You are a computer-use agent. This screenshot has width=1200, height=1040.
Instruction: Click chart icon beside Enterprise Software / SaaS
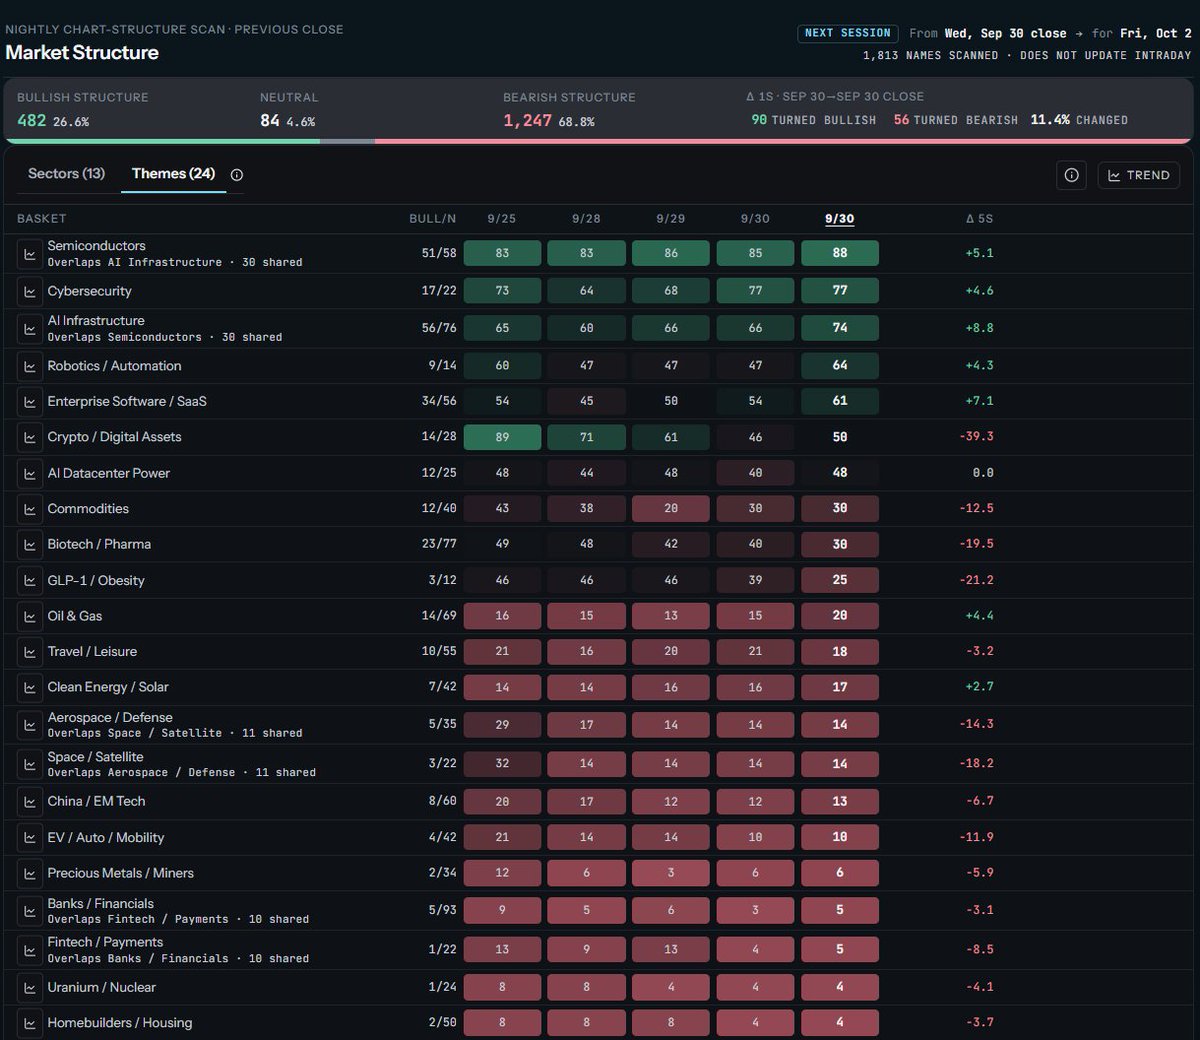30,402
